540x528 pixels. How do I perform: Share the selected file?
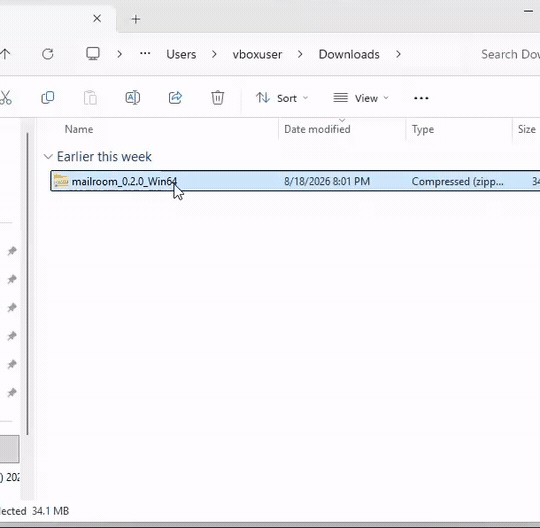coord(175,98)
